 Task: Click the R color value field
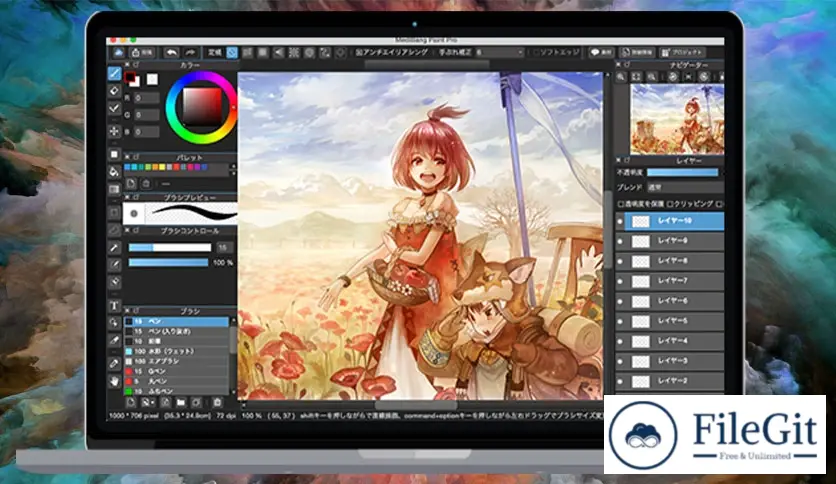click(146, 98)
